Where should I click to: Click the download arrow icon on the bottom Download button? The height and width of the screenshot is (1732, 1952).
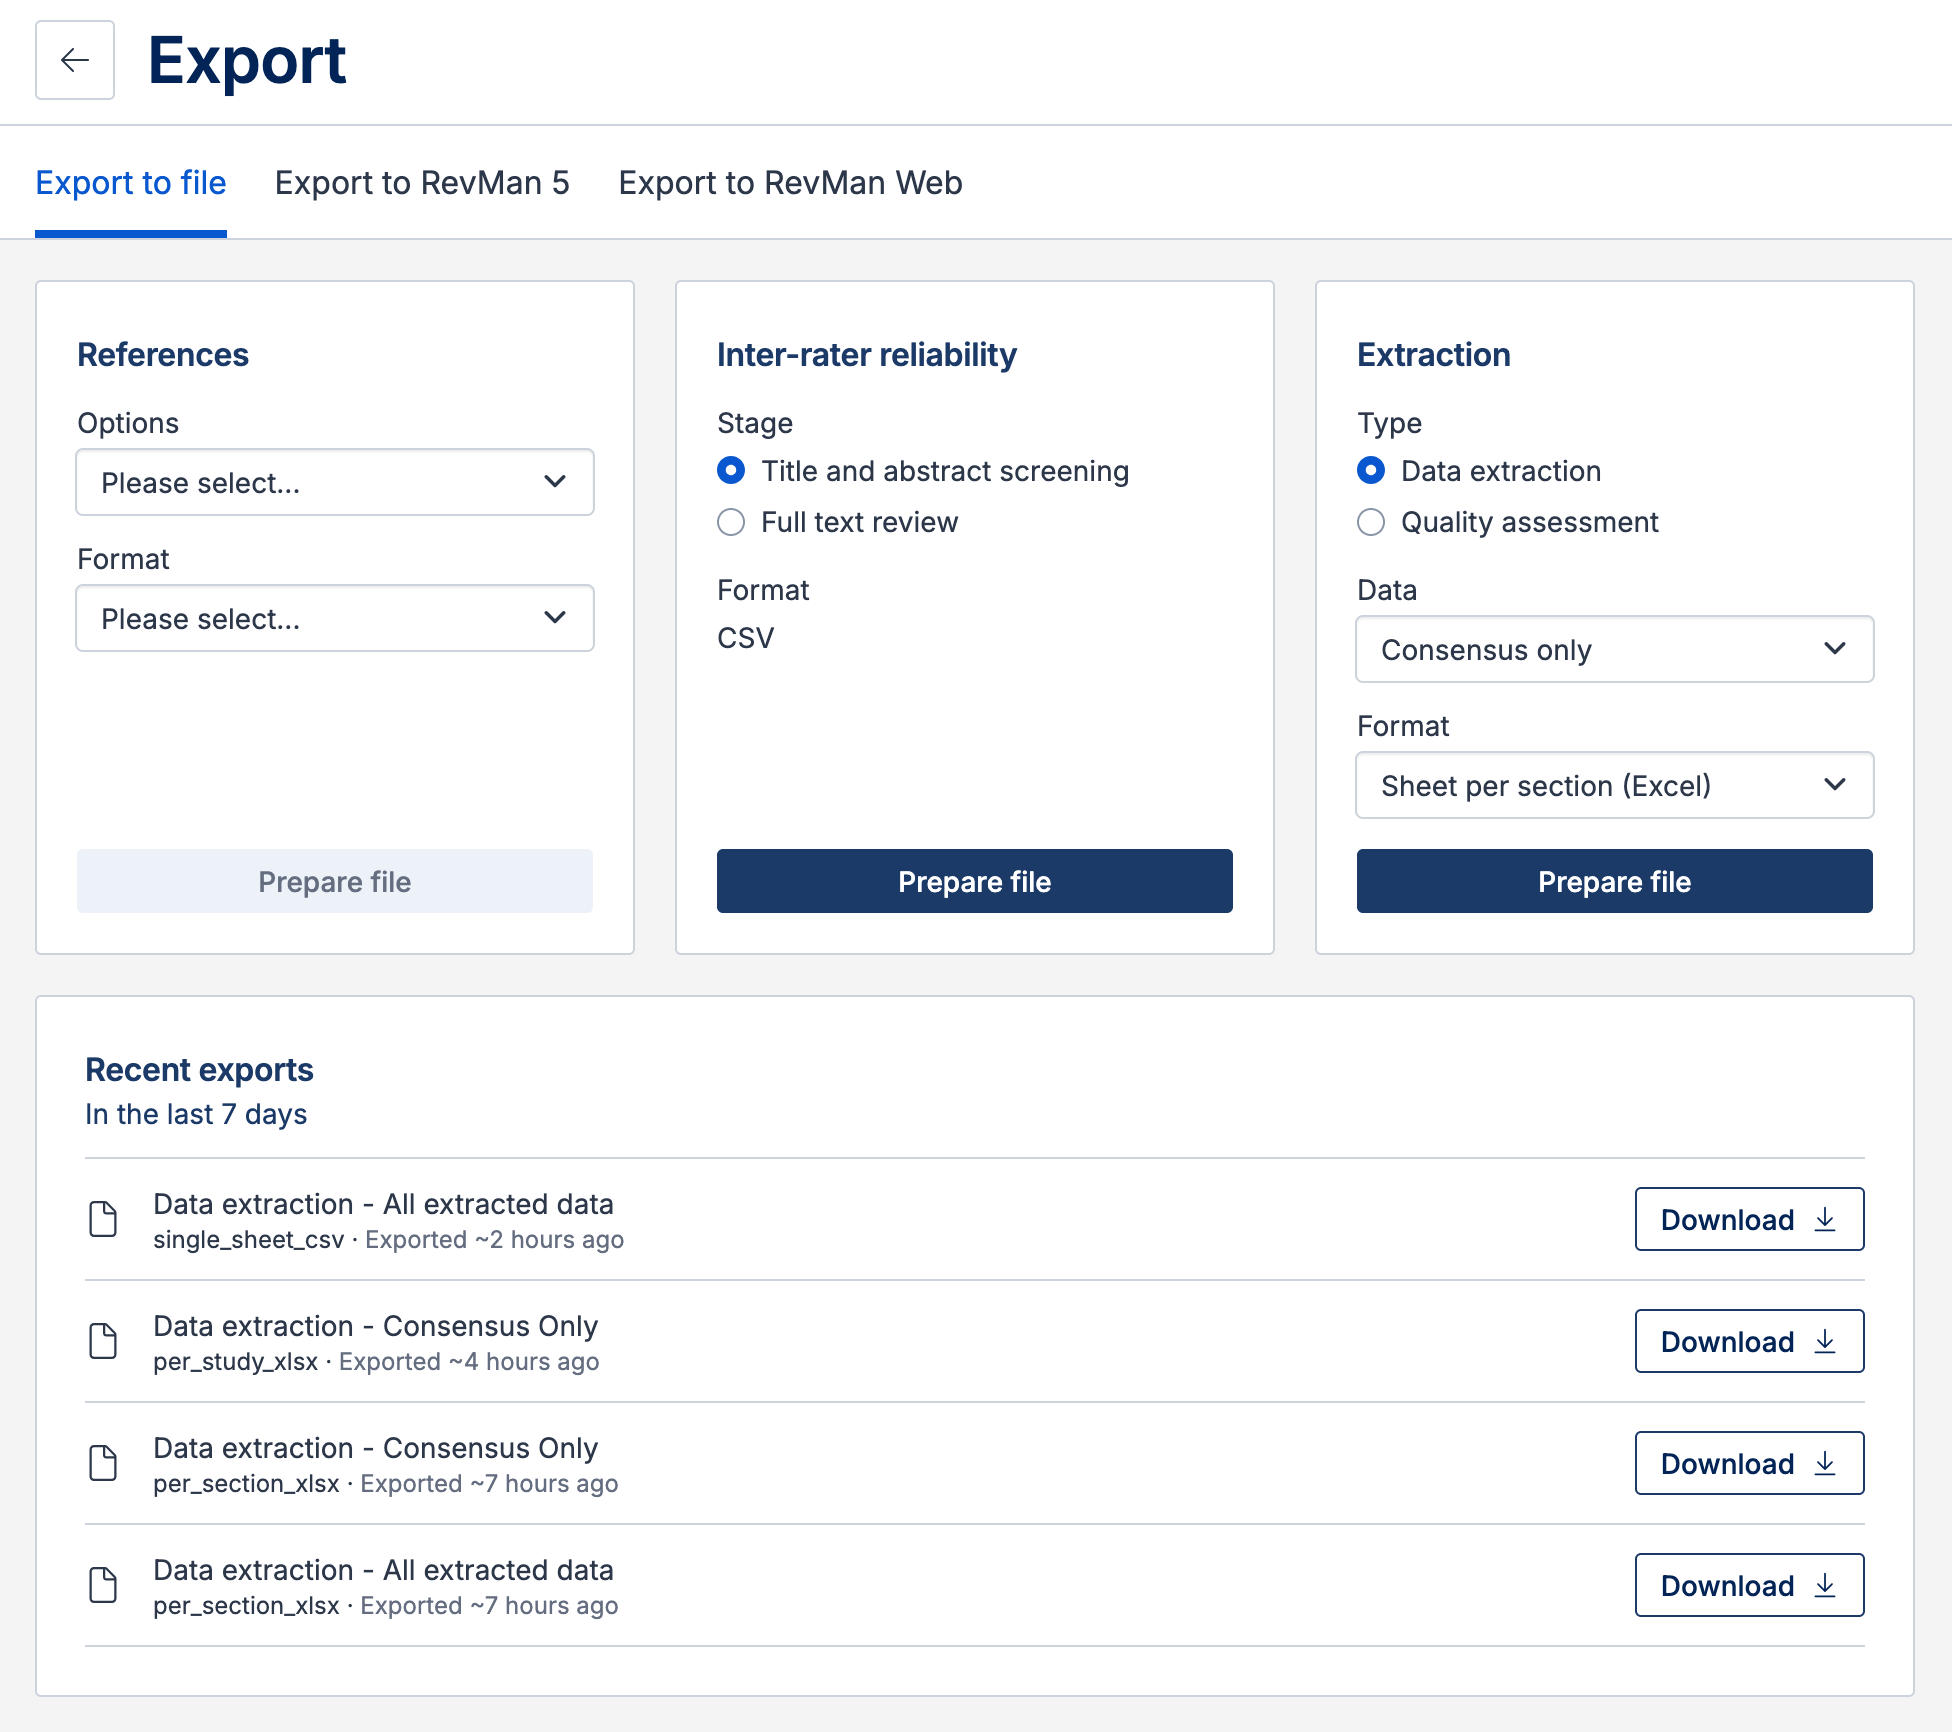click(1824, 1585)
